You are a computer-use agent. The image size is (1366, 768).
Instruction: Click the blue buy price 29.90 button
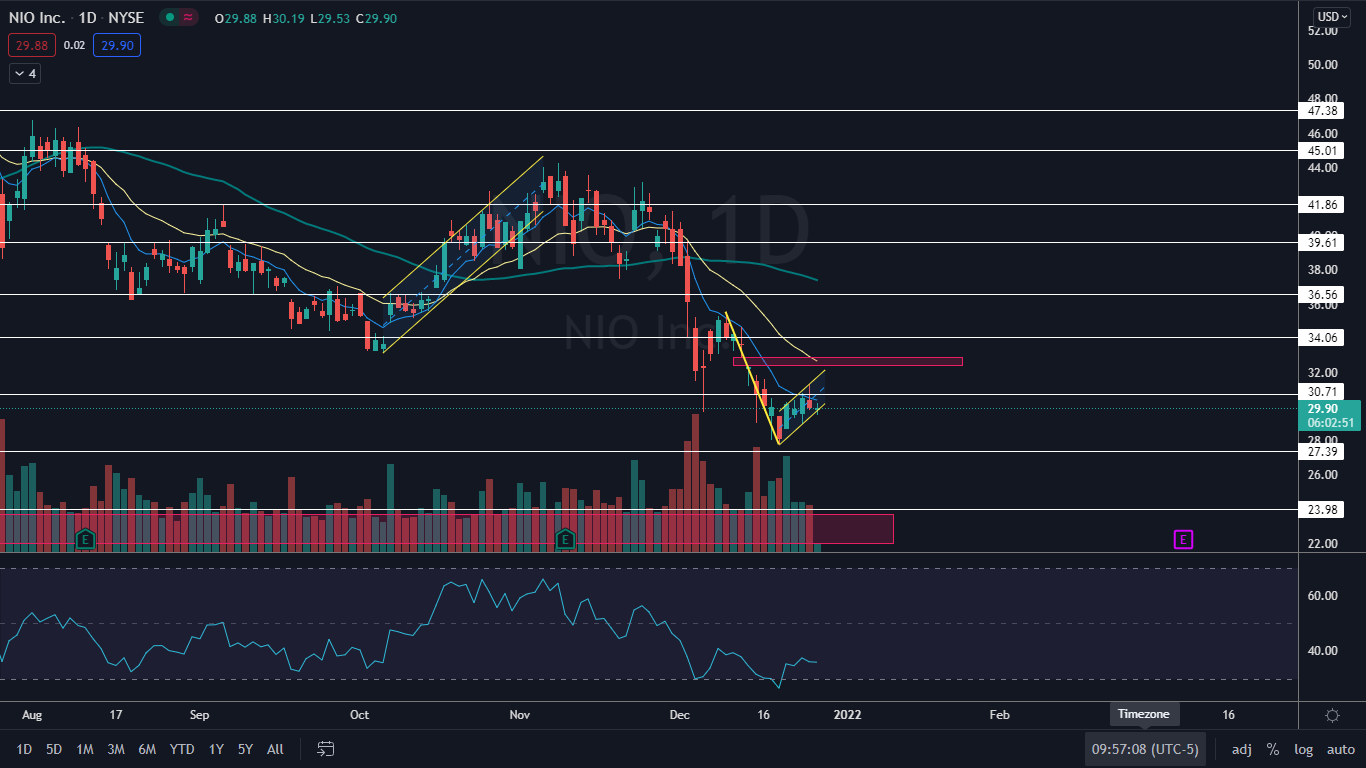coord(117,45)
